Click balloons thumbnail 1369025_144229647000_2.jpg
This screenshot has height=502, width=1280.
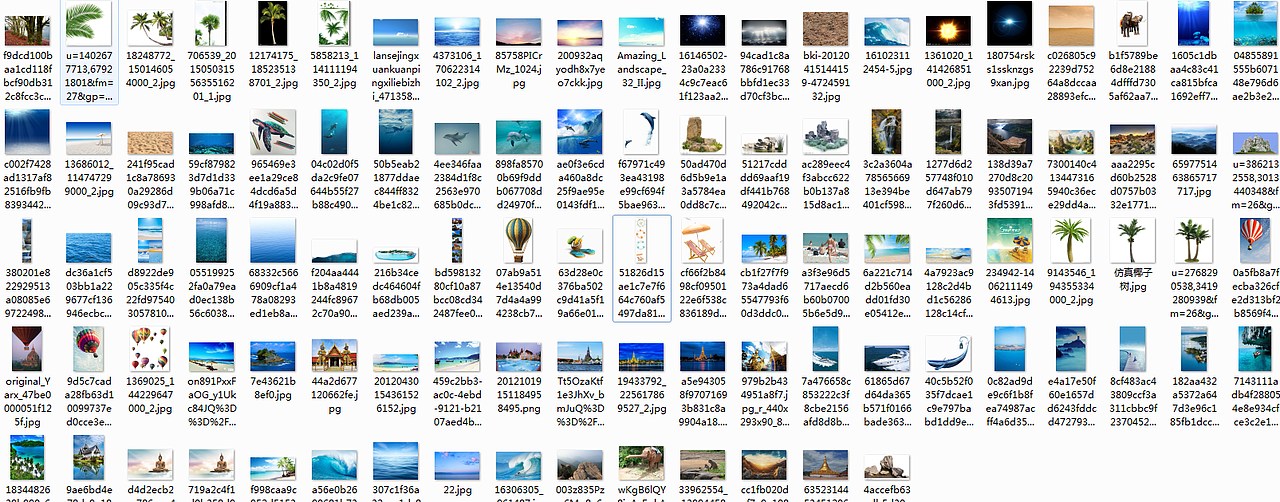[151, 348]
